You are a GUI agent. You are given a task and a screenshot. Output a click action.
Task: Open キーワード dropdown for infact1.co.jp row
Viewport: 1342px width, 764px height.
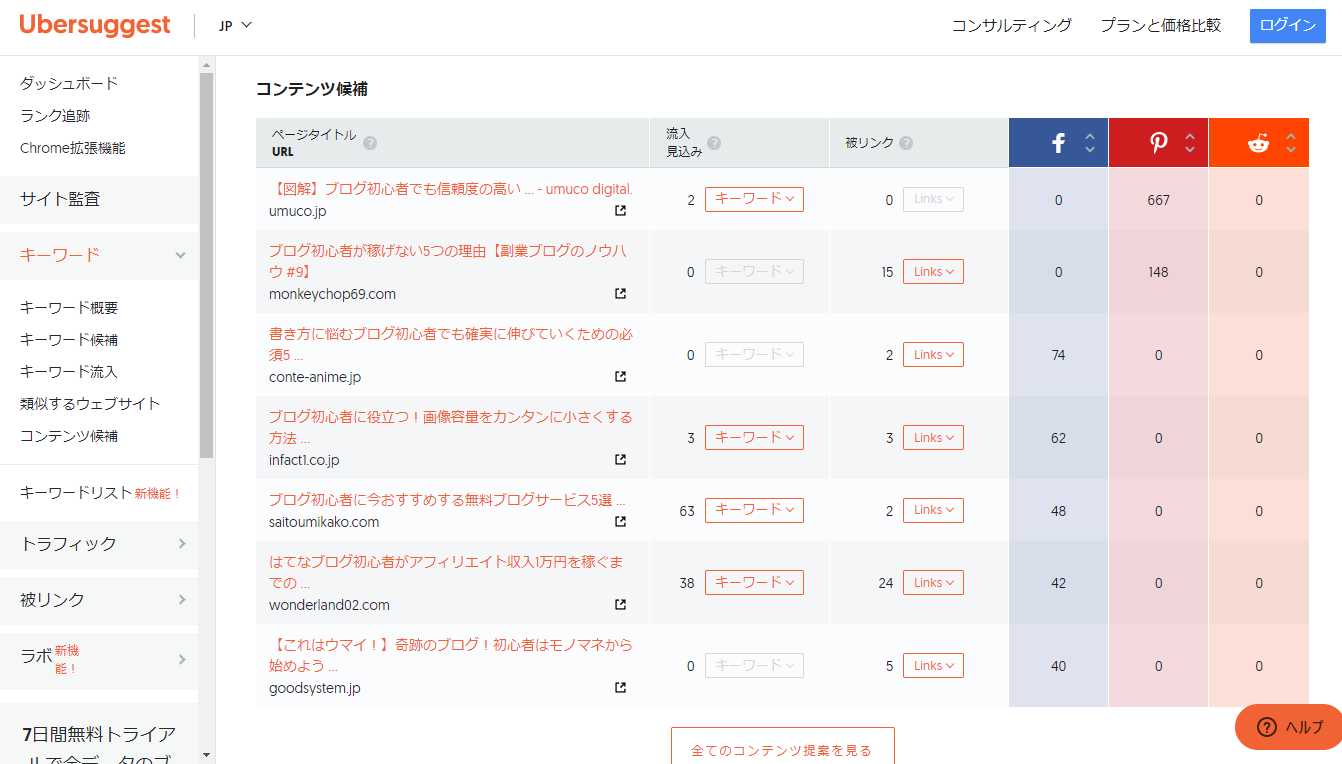coord(754,437)
